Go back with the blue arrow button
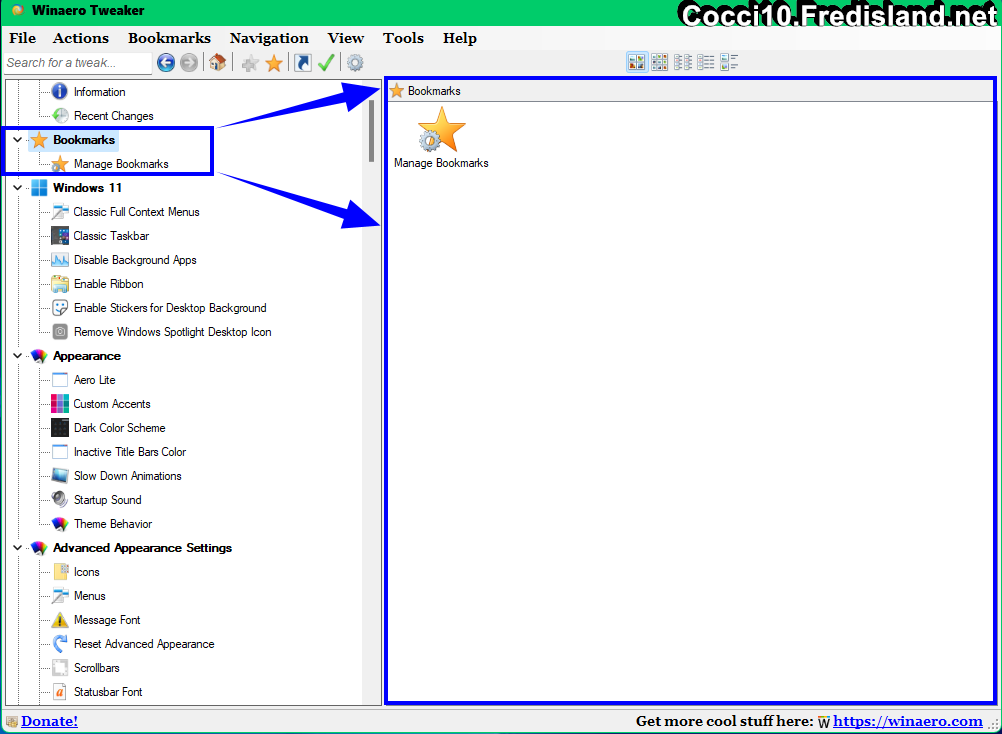This screenshot has height=734, width=1002. coord(166,63)
